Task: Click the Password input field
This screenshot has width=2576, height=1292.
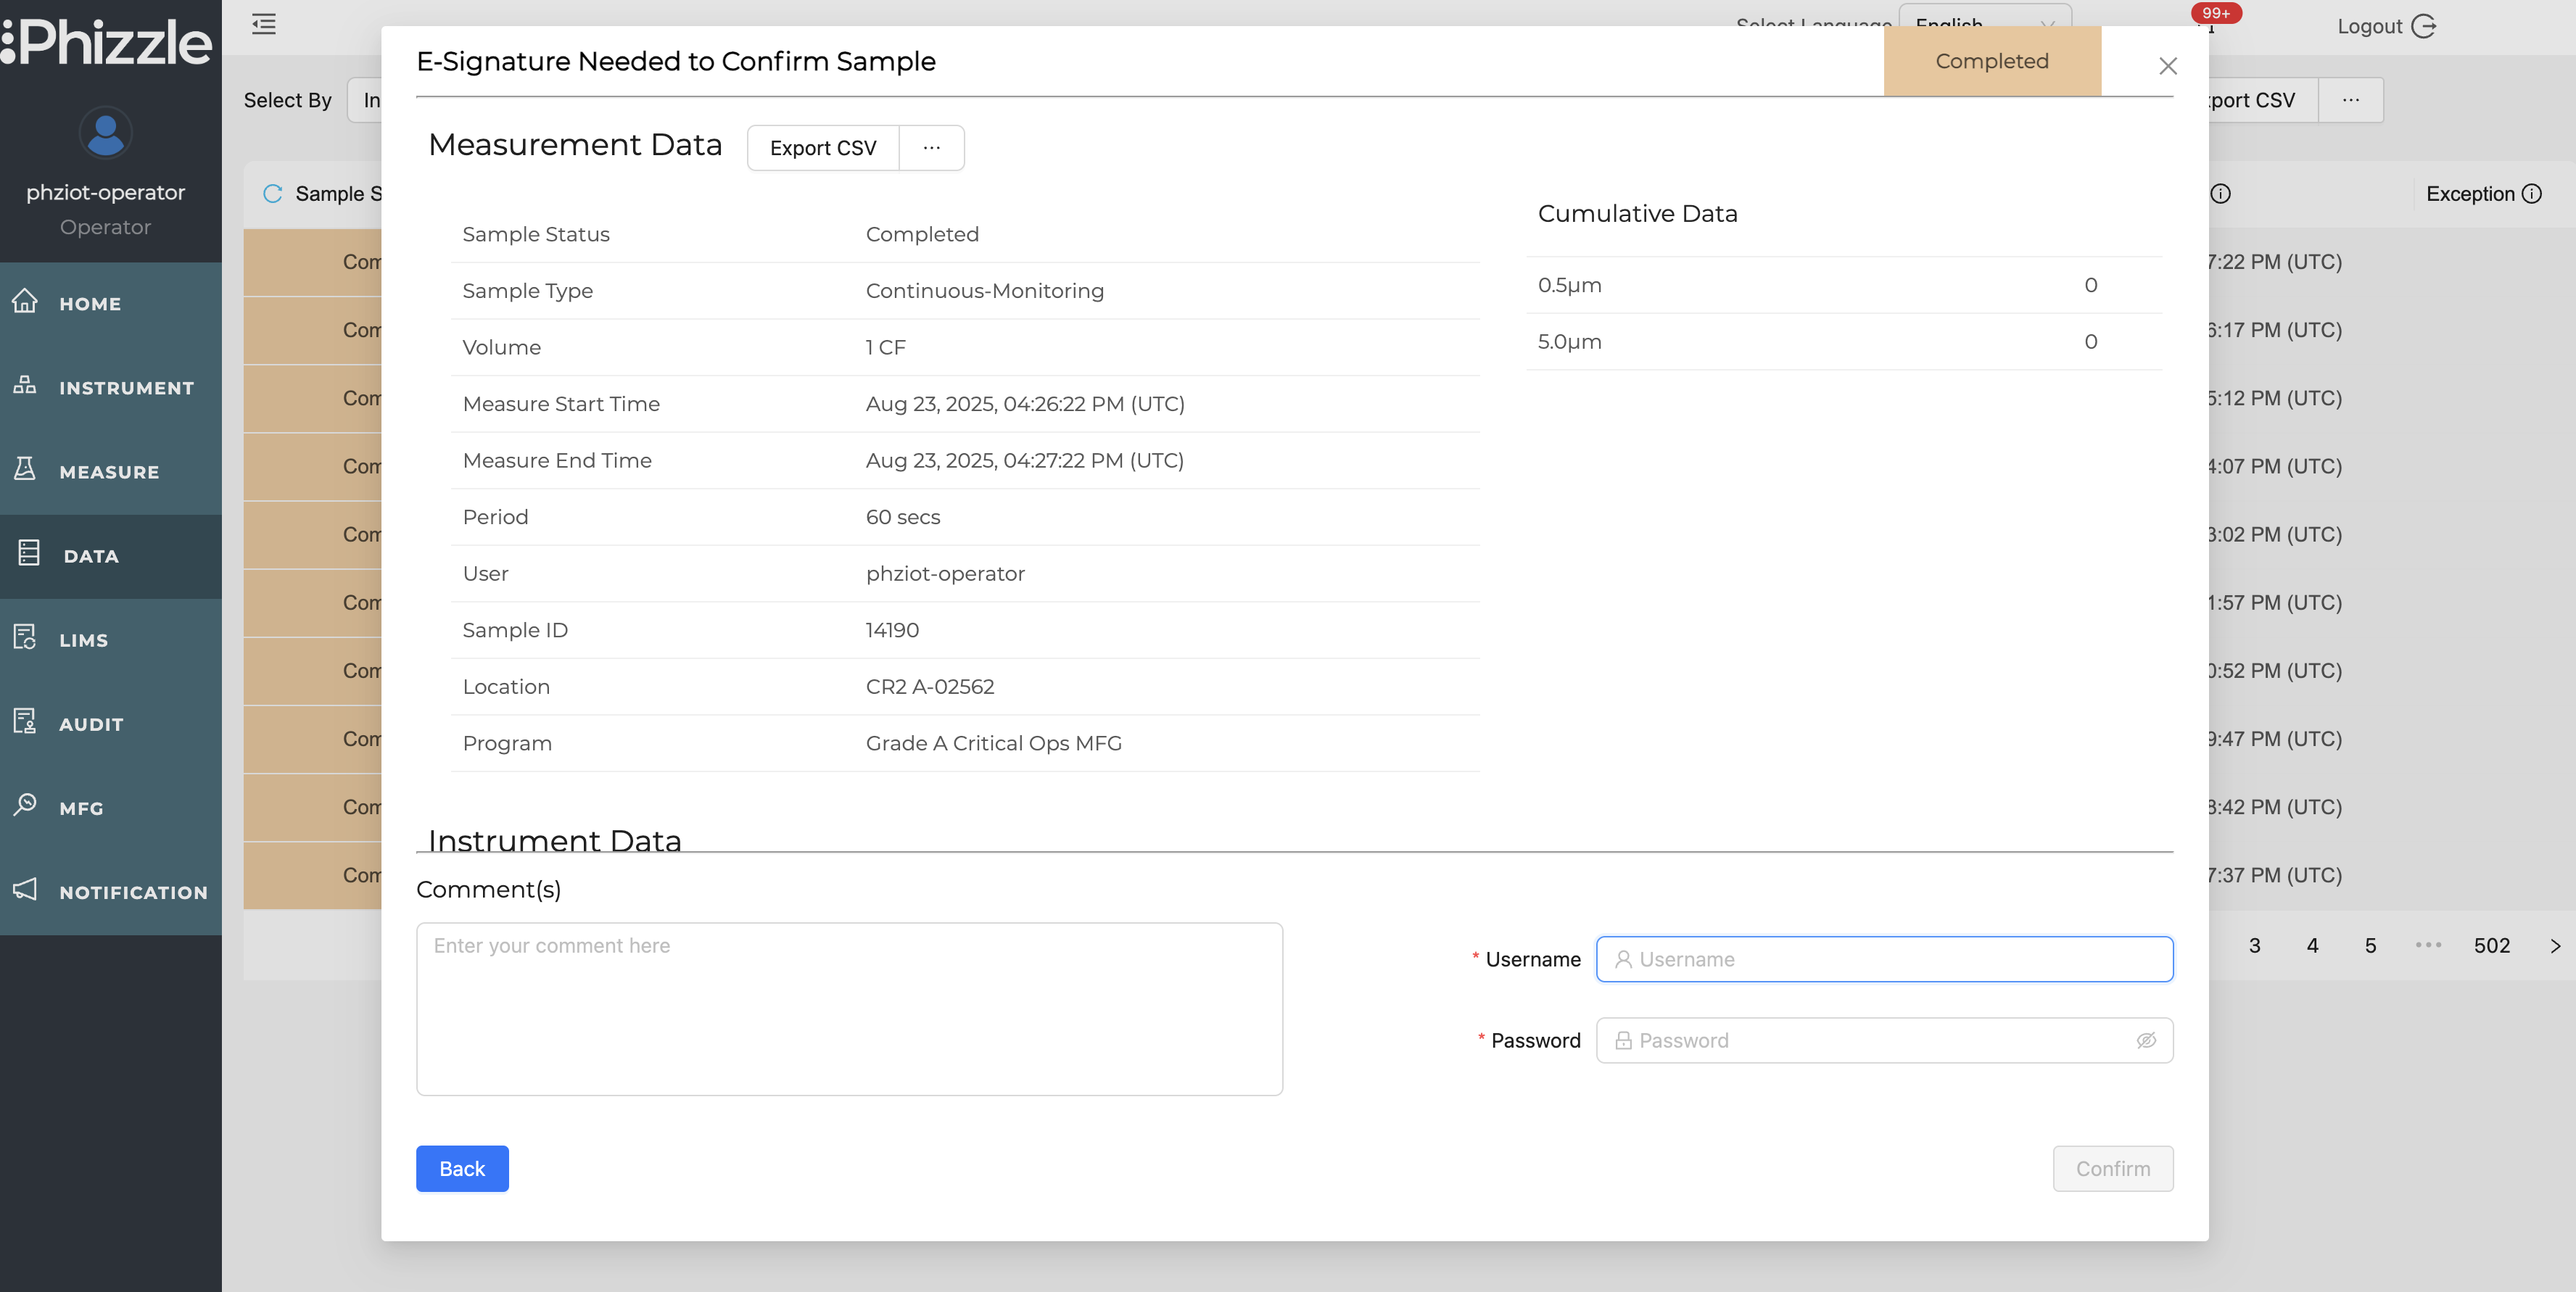Action: pyautogui.click(x=1884, y=1040)
